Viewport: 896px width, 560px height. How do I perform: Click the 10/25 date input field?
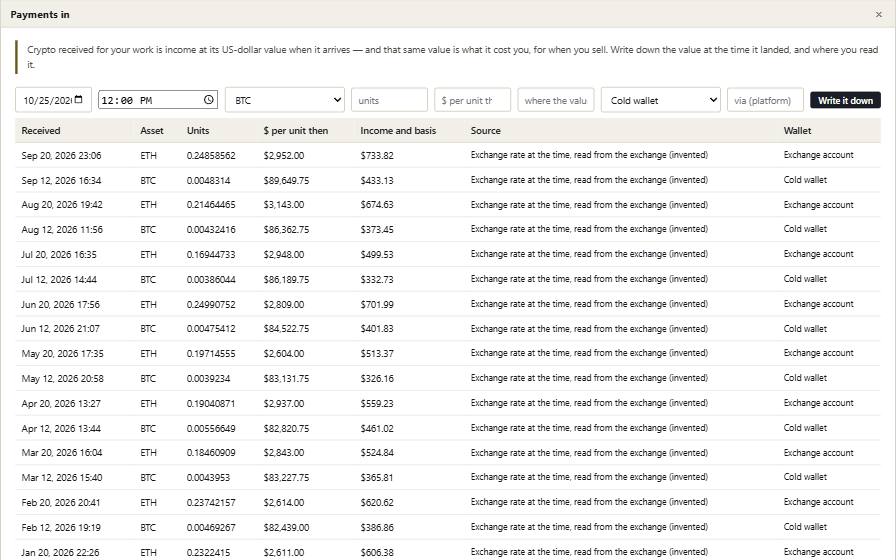pos(53,100)
